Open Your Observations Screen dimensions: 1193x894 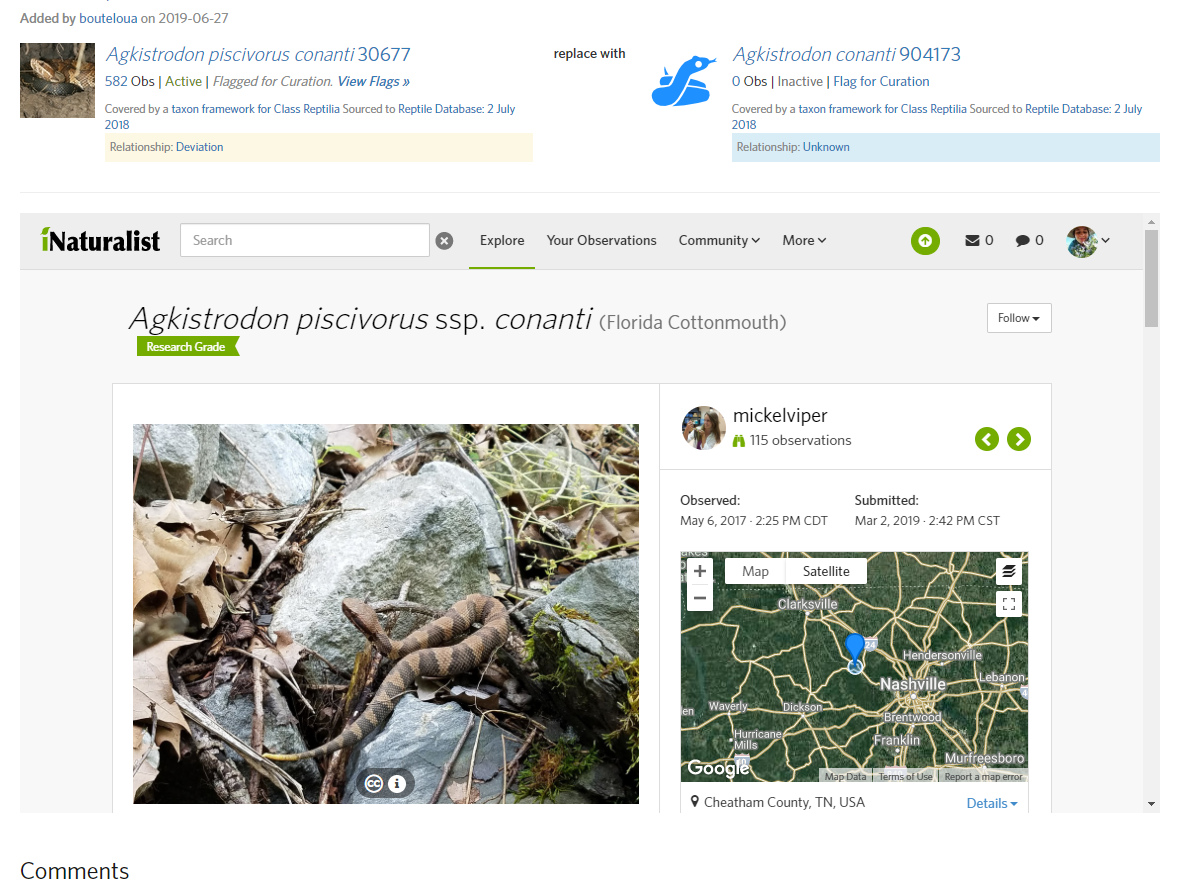click(x=601, y=240)
